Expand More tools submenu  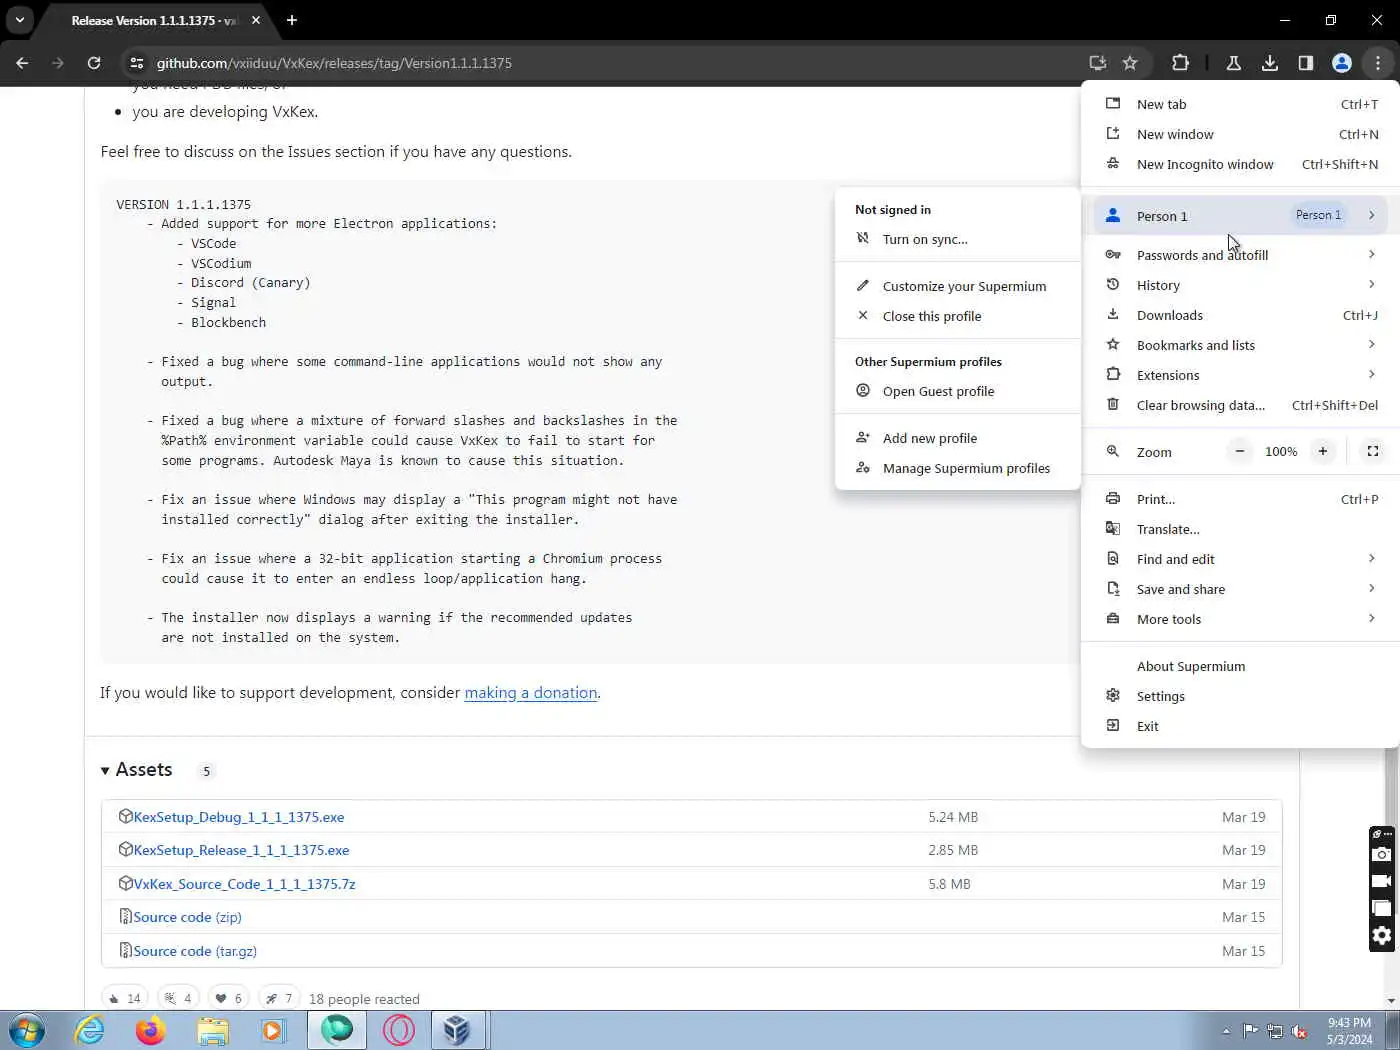tap(1239, 619)
